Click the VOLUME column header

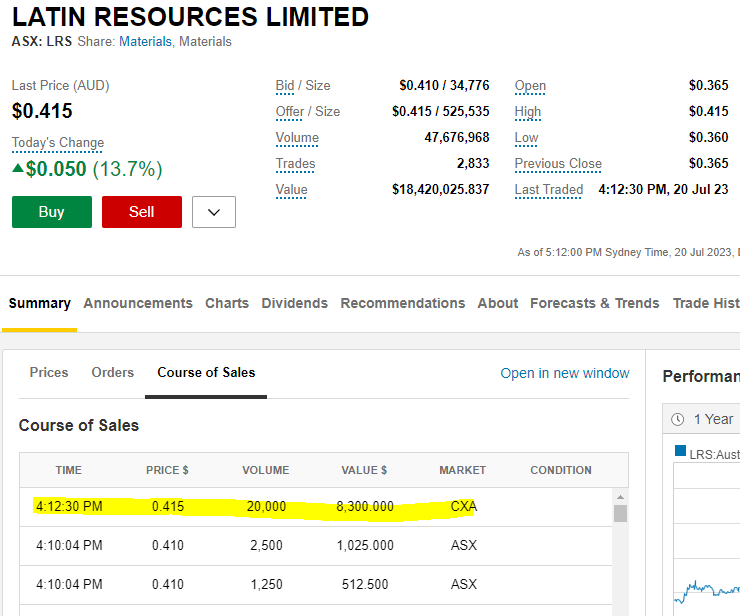266,470
